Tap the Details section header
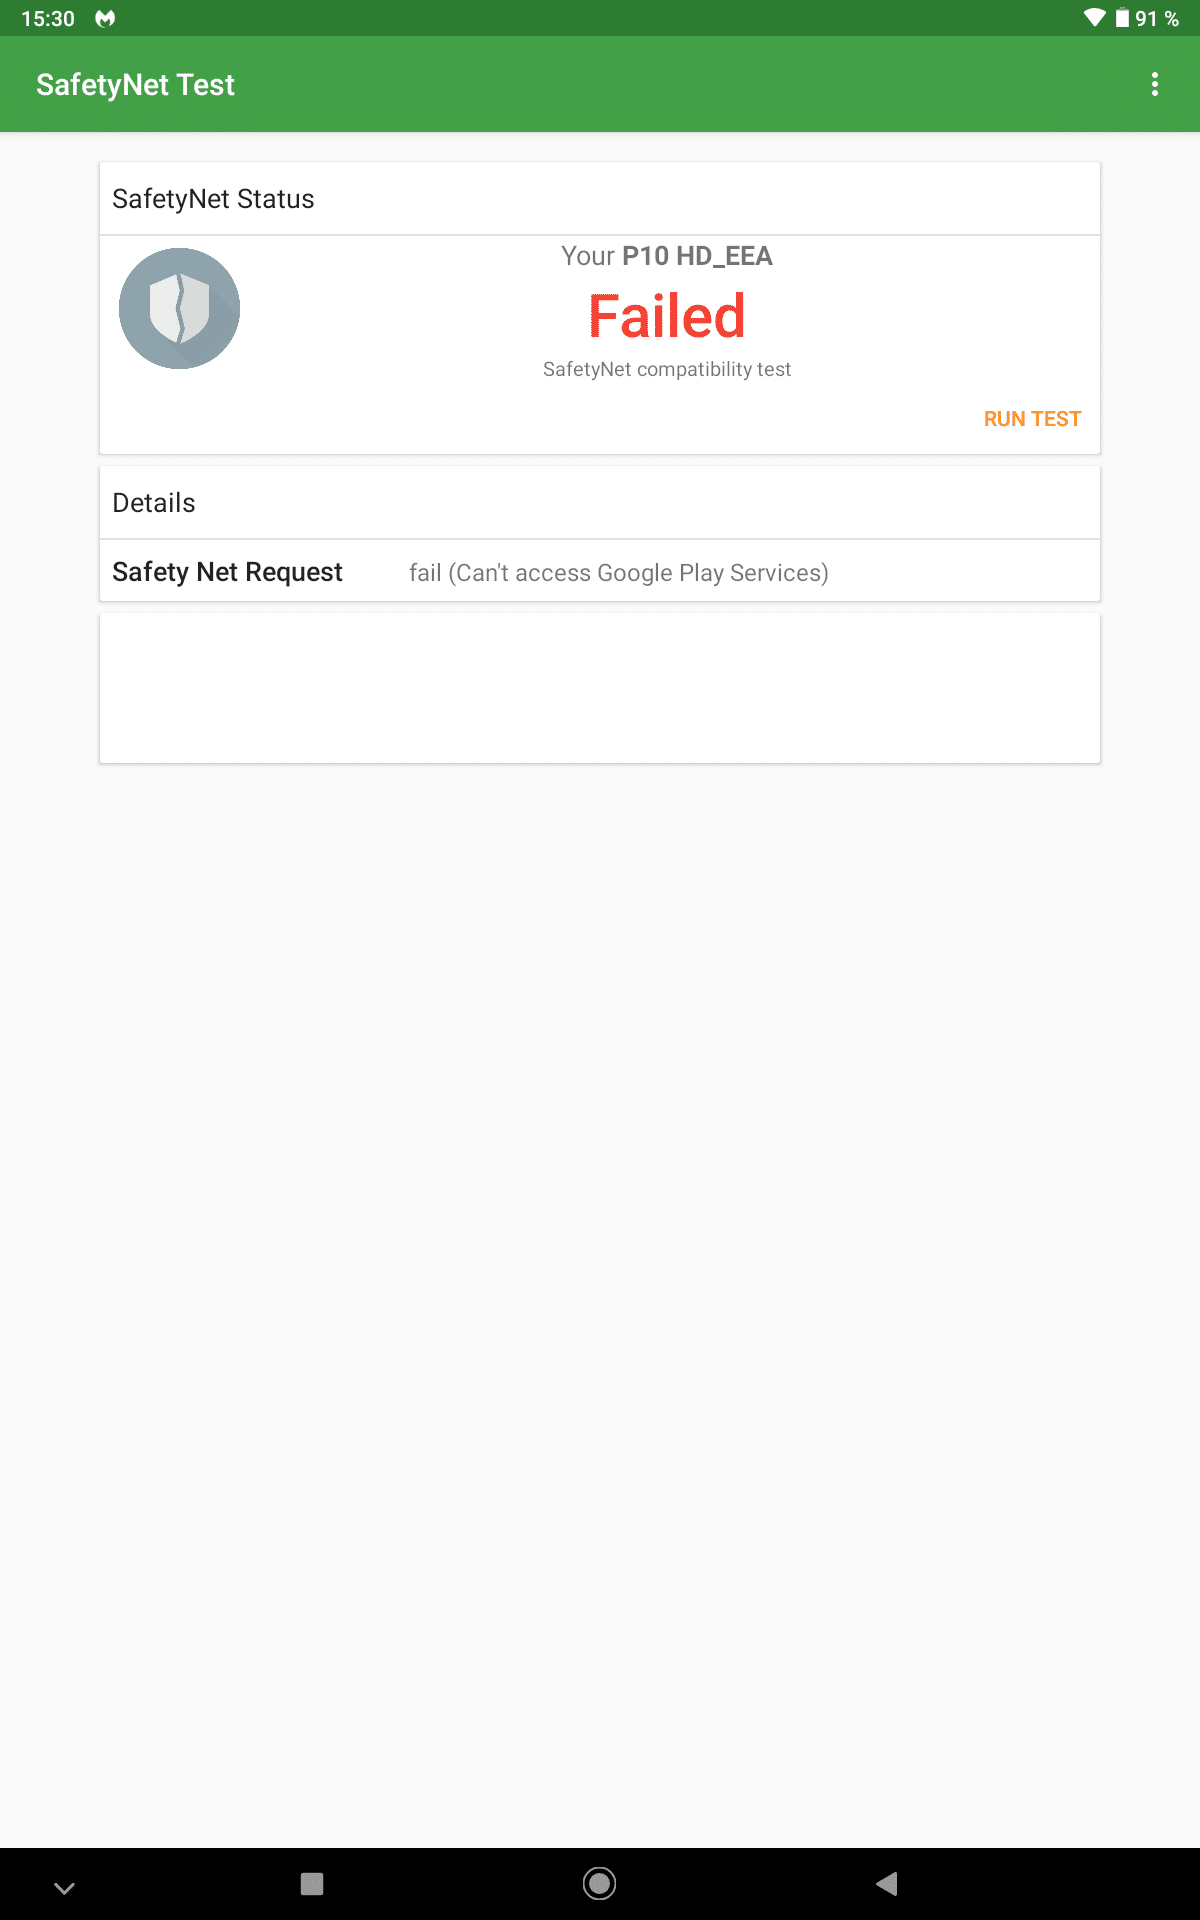The width and height of the screenshot is (1200, 1920). coord(600,503)
